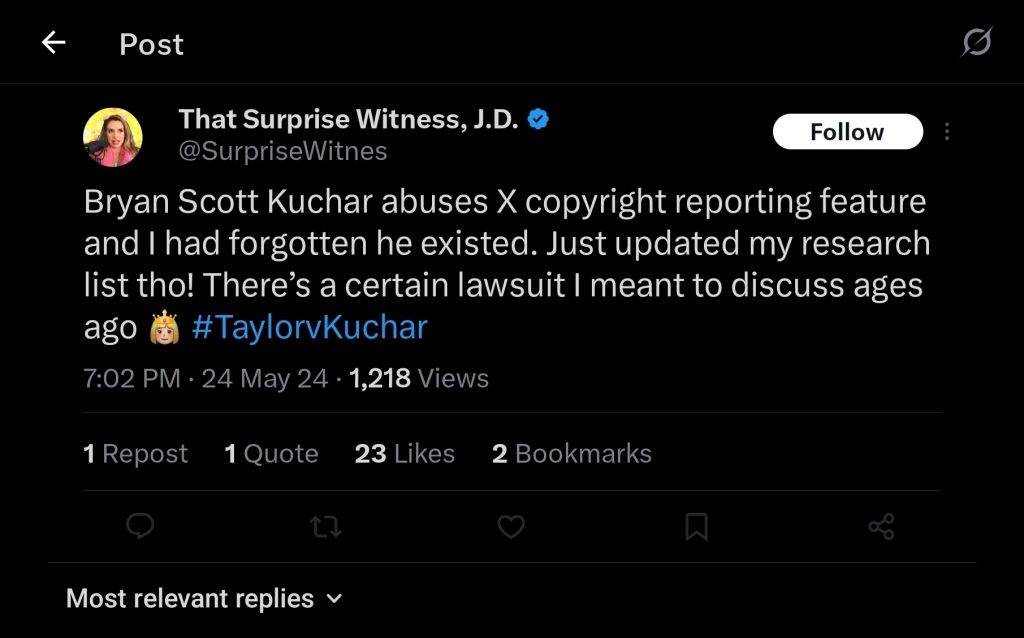Click the blue verified badge

[x=538, y=120]
